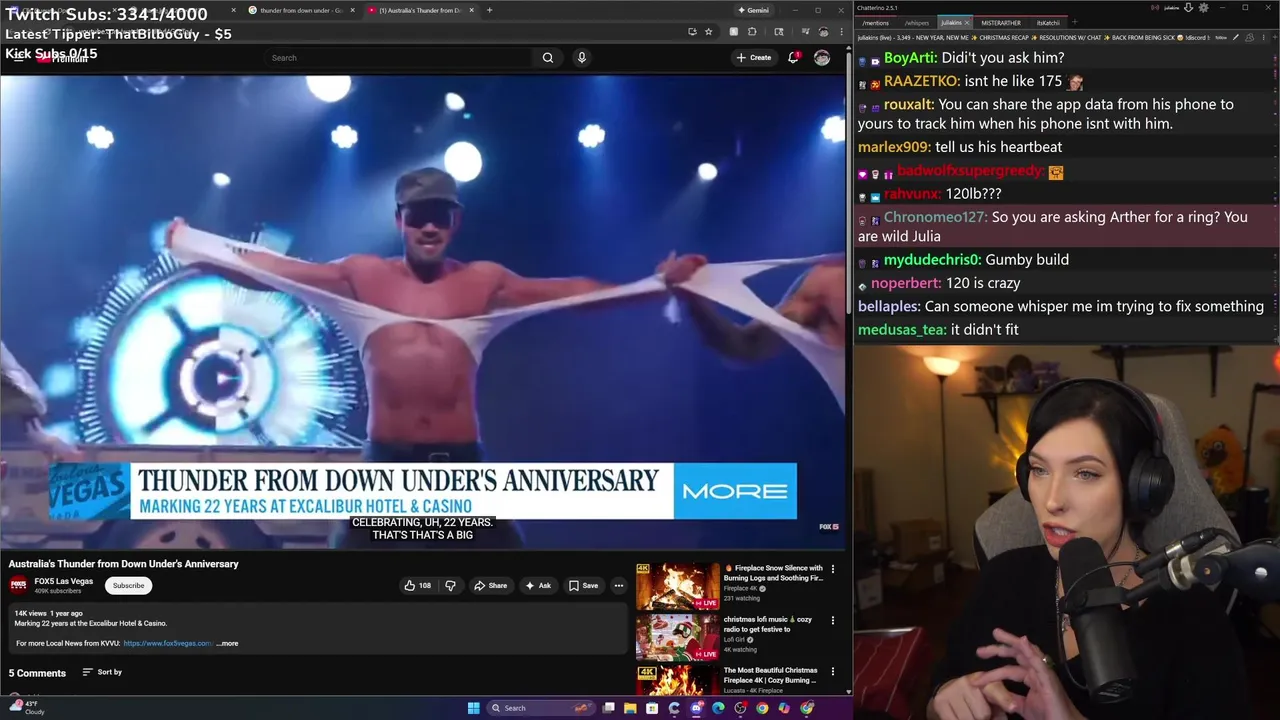Click the Gemini button in Chrome
Screen dimensions: 1280x720
pyautogui.click(x=753, y=10)
